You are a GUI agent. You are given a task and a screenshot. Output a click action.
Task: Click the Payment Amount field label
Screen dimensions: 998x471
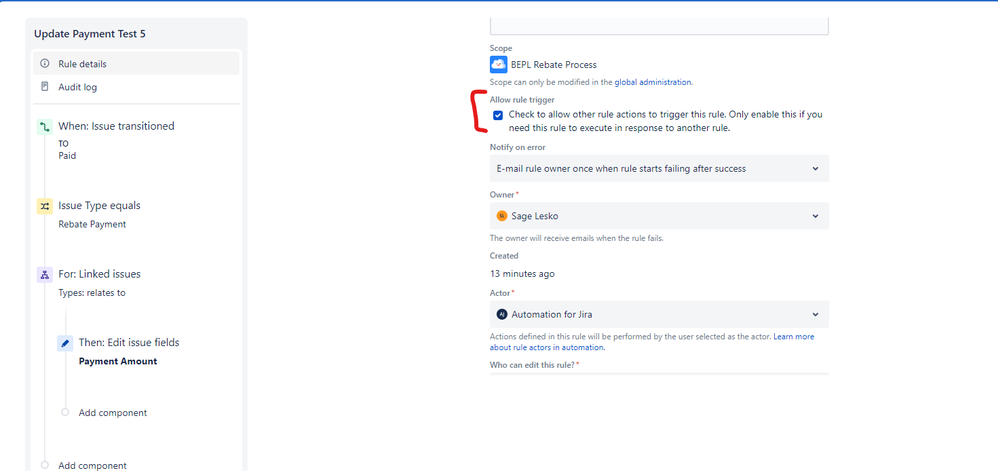point(118,361)
